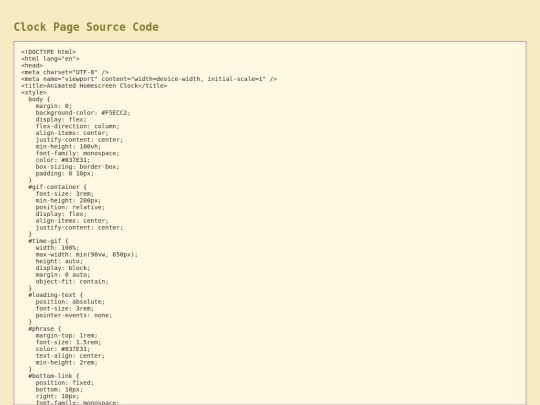Click the "height: auto;" line
The width and height of the screenshot is (540, 405).
pyautogui.click(x=59, y=261)
